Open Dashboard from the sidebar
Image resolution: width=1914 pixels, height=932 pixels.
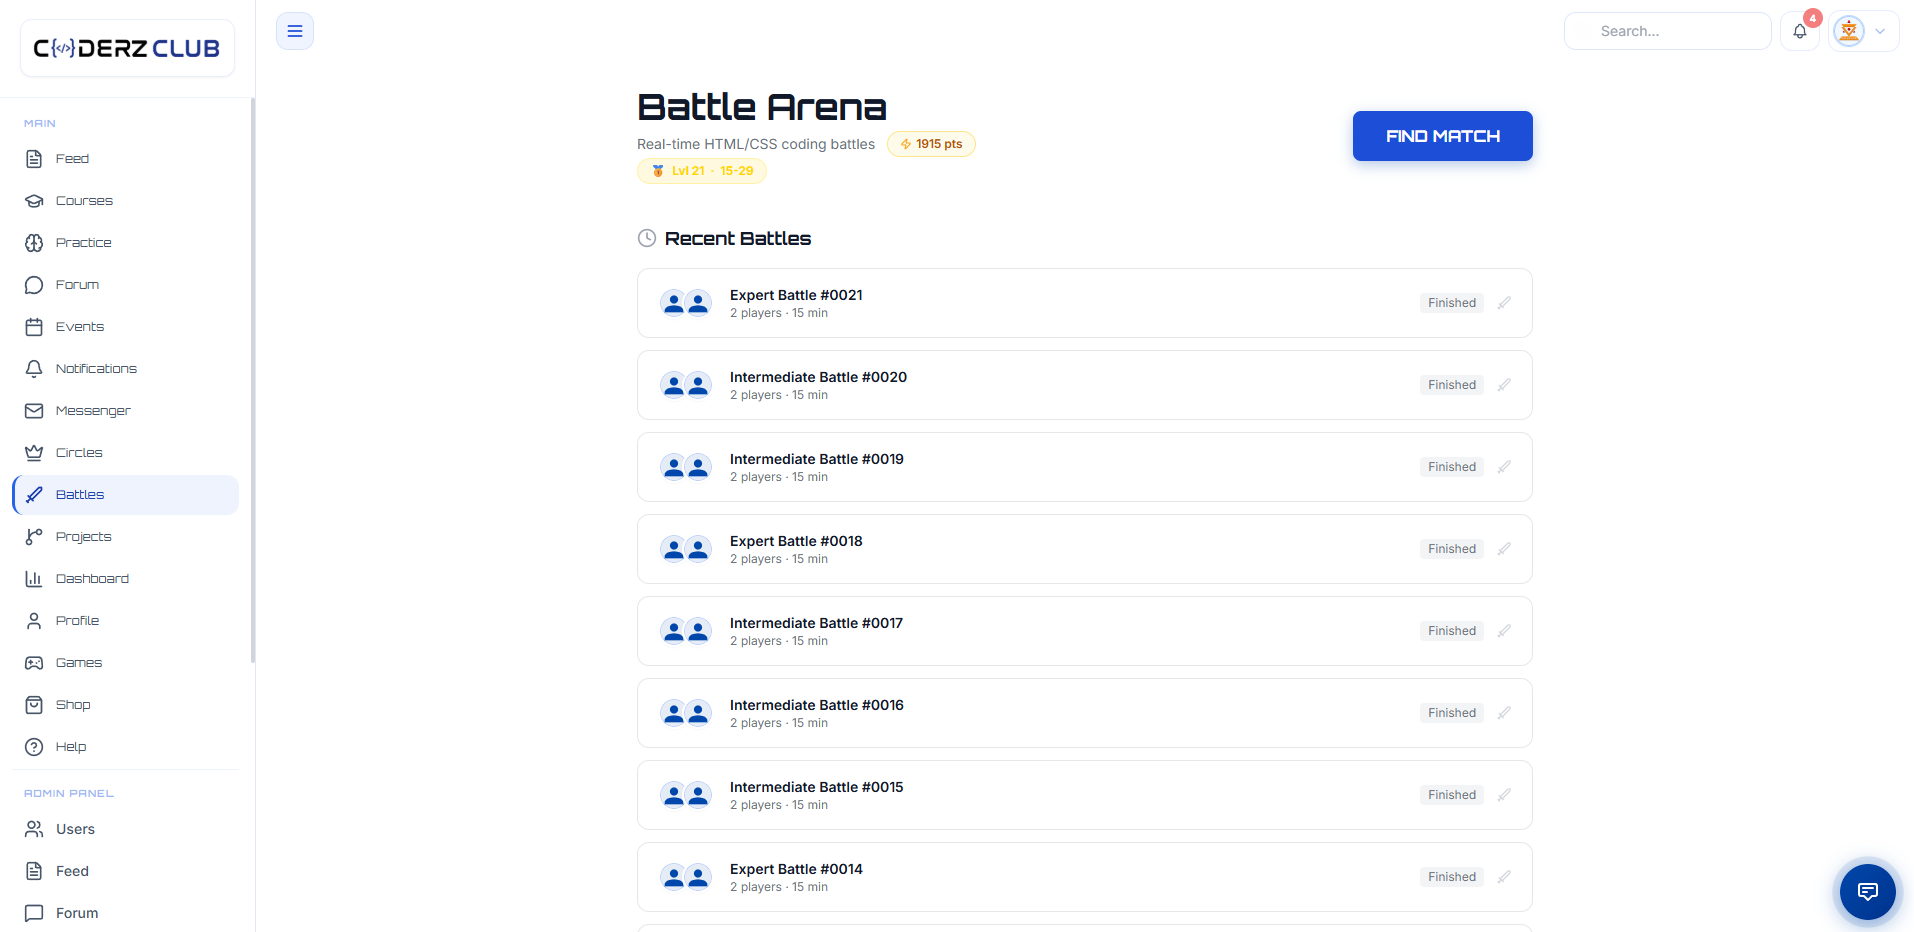[x=126, y=579]
